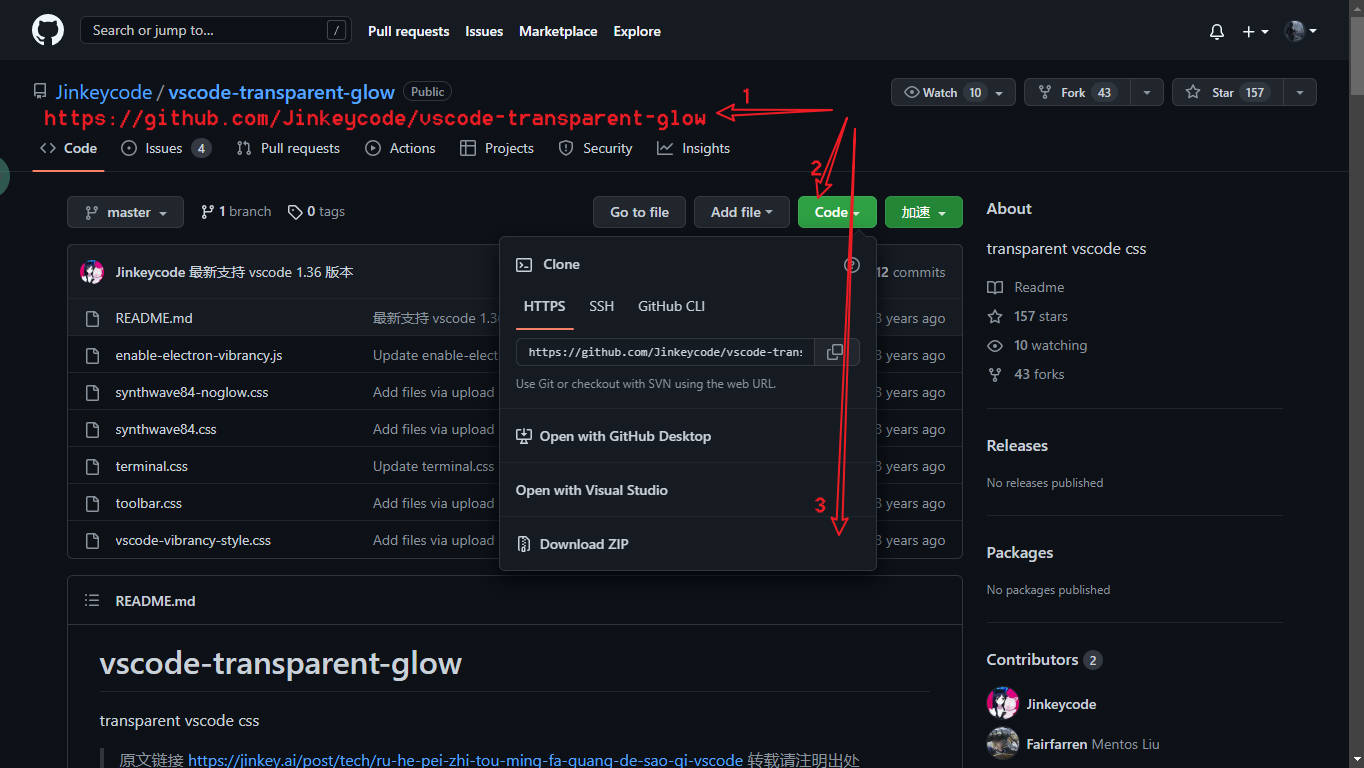Open the synthwave84-noglow.css file
The image size is (1364, 768).
point(192,392)
